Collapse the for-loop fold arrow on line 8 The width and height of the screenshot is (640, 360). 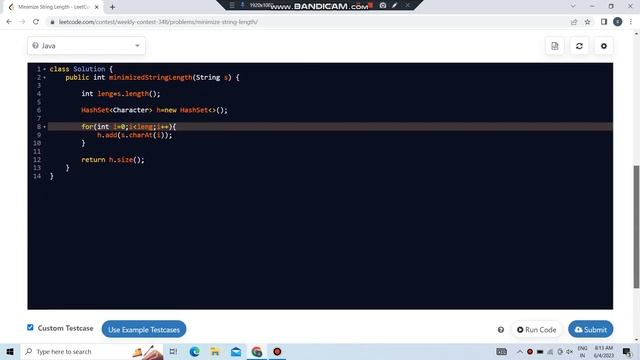tap(44, 127)
